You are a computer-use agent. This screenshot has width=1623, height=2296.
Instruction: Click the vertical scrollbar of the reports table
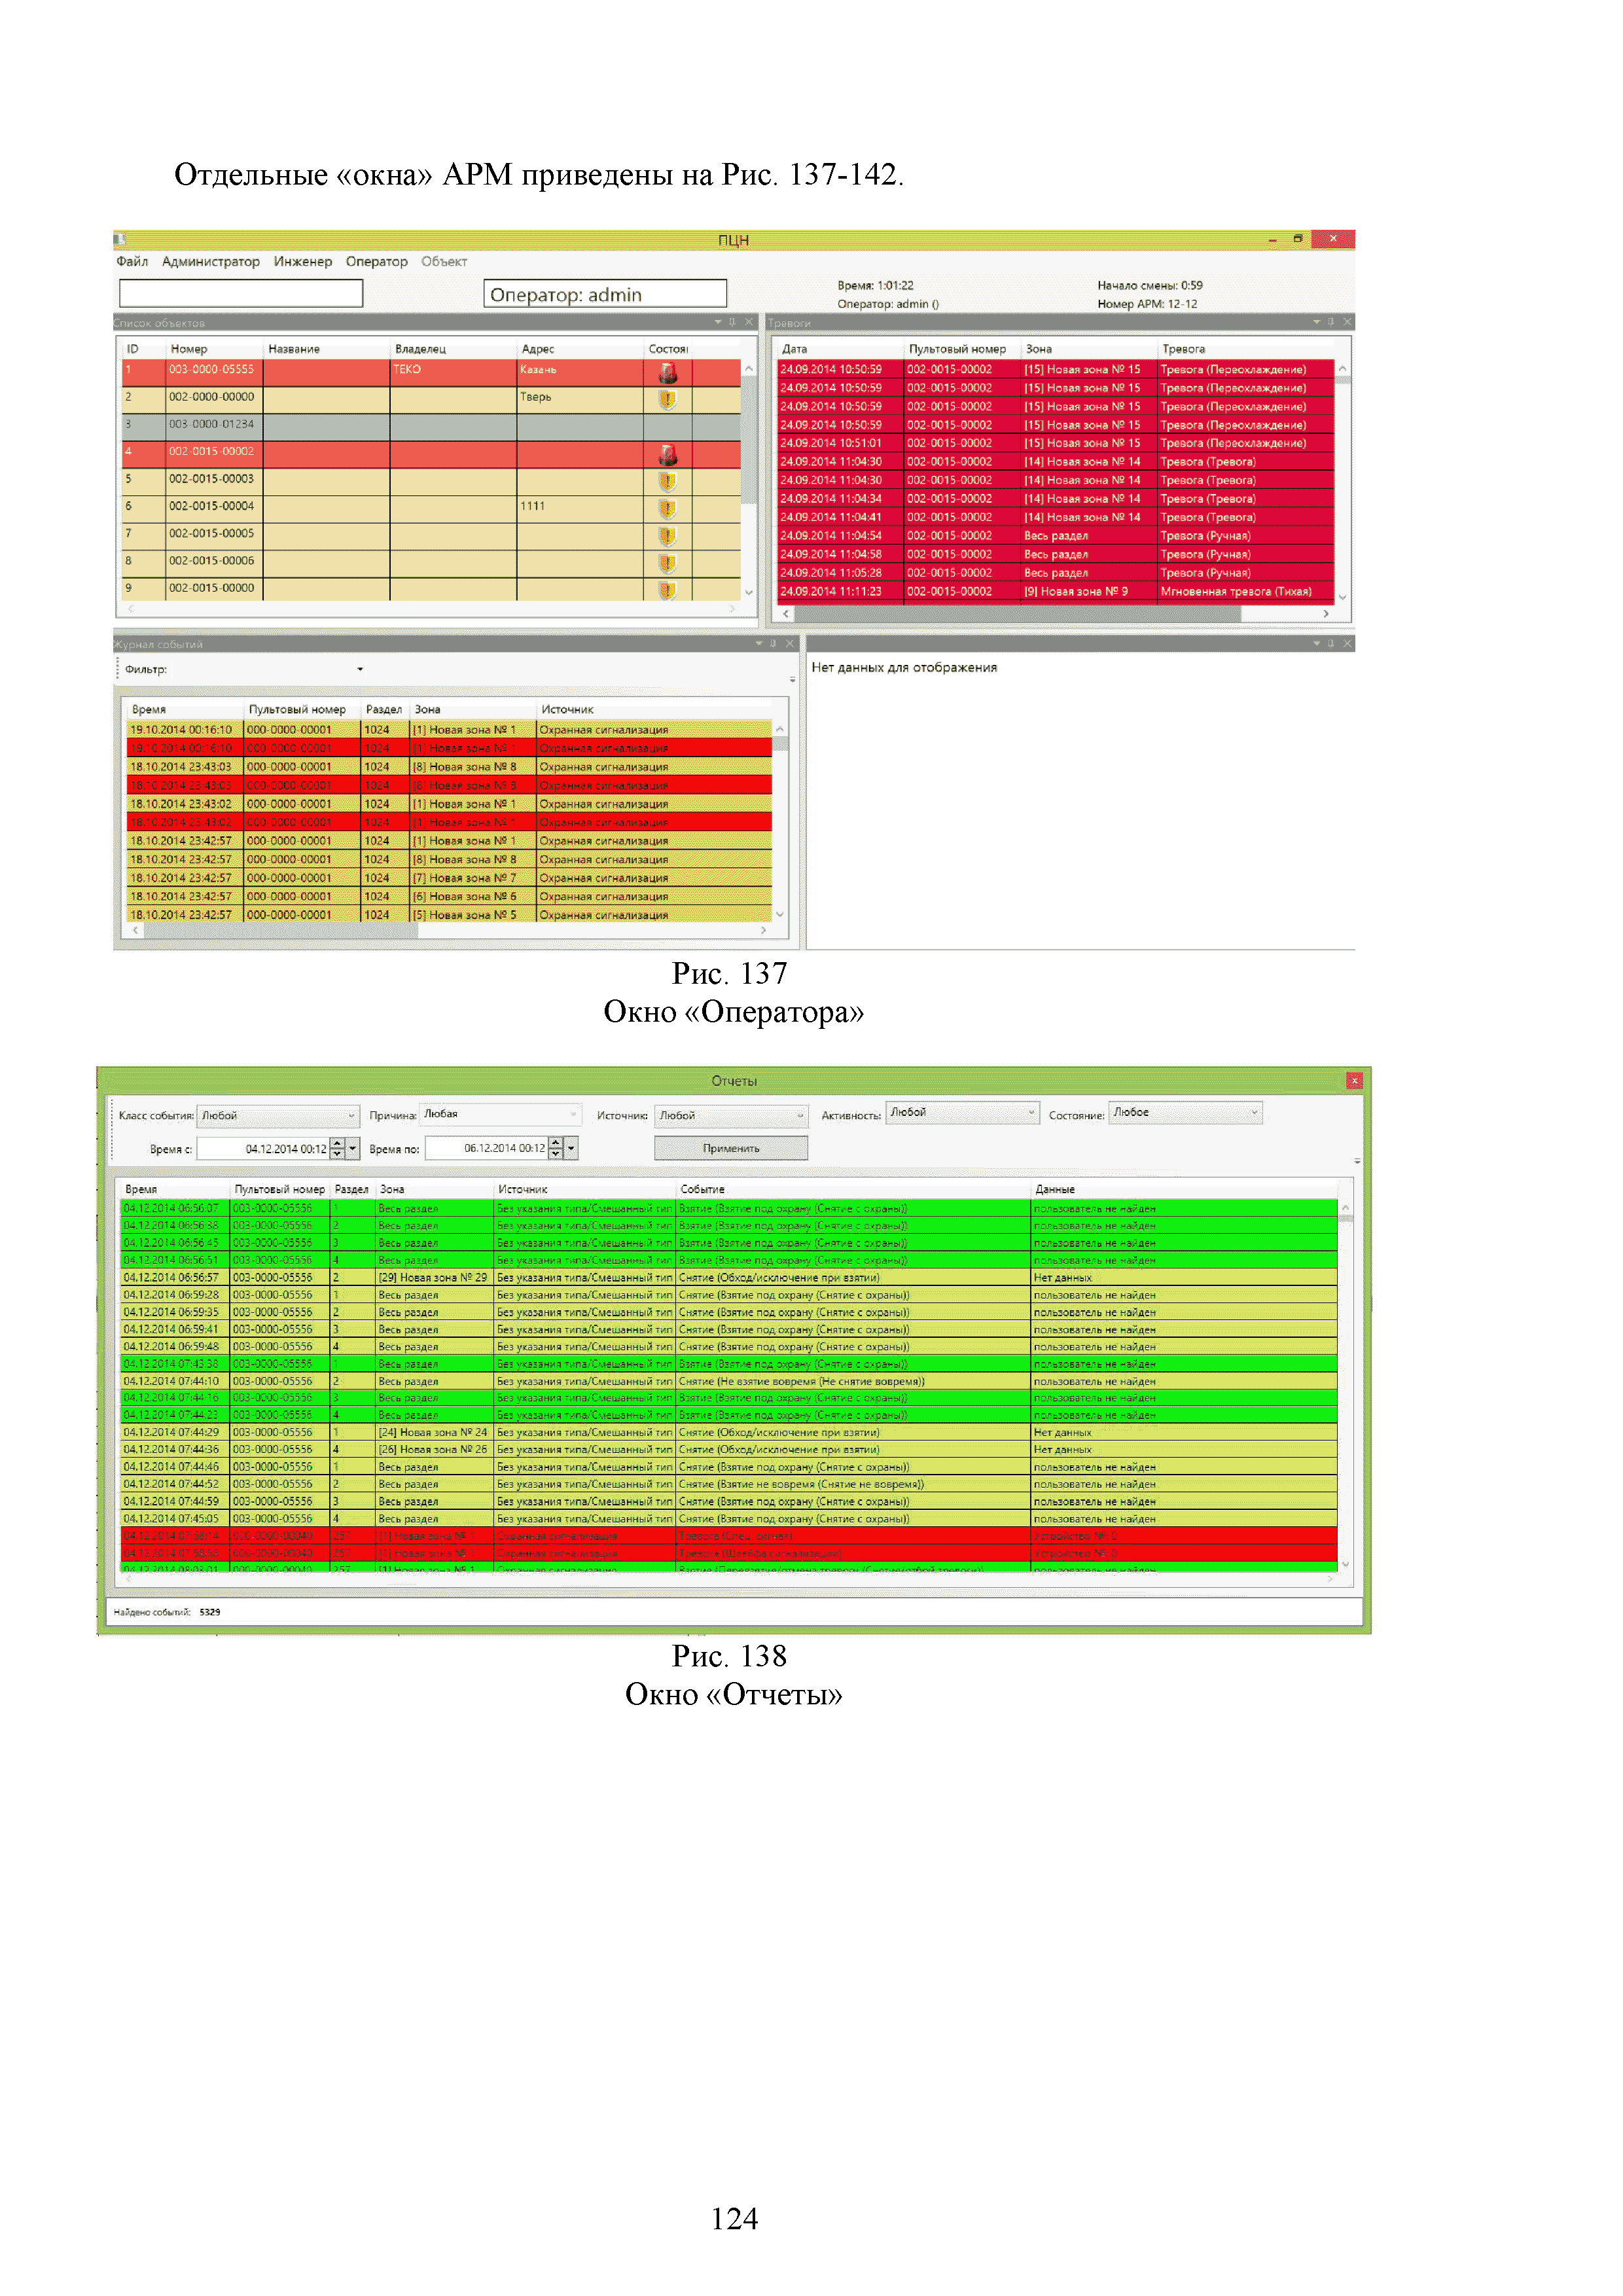tap(1345, 1385)
